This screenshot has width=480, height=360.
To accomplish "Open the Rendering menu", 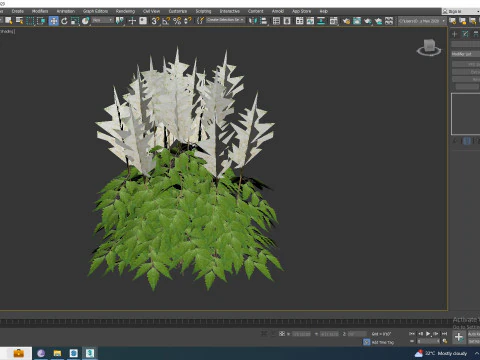I will [x=125, y=11].
